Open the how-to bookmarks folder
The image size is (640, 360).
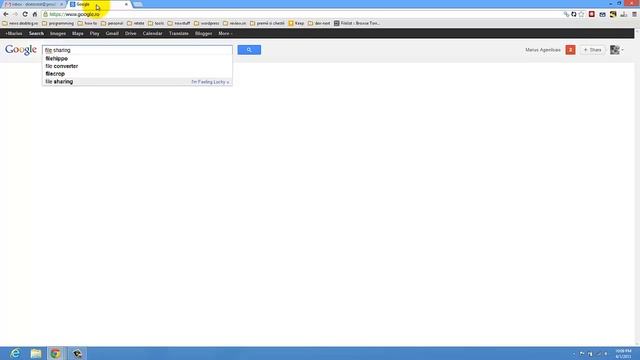click(87, 23)
